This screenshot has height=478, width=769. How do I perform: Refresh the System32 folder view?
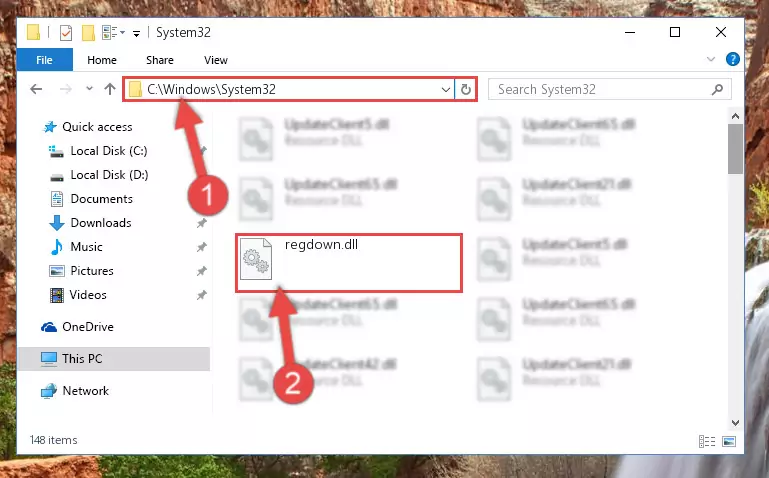tap(465, 89)
